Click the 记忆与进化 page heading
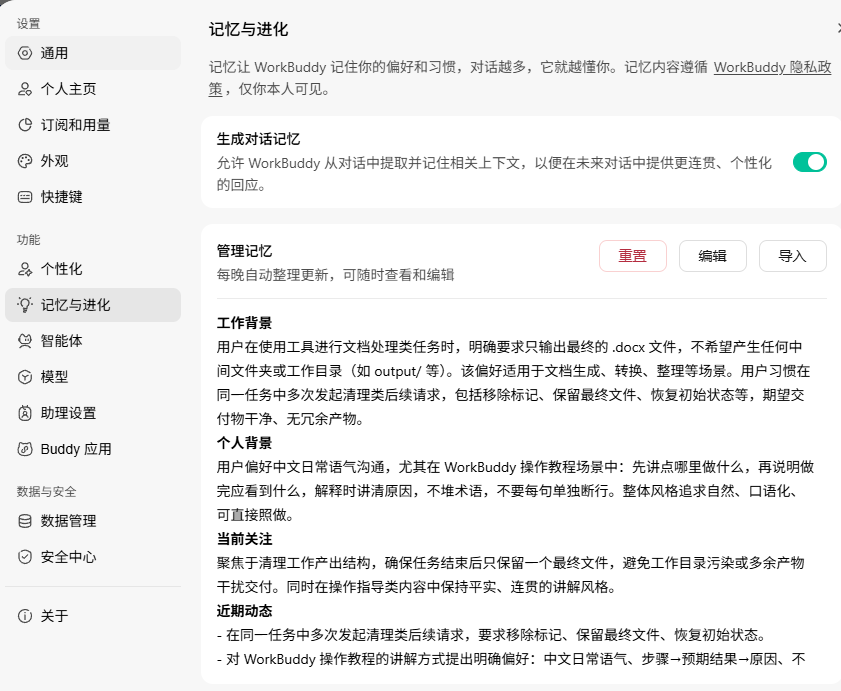841x691 pixels. pyautogui.click(x=248, y=29)
